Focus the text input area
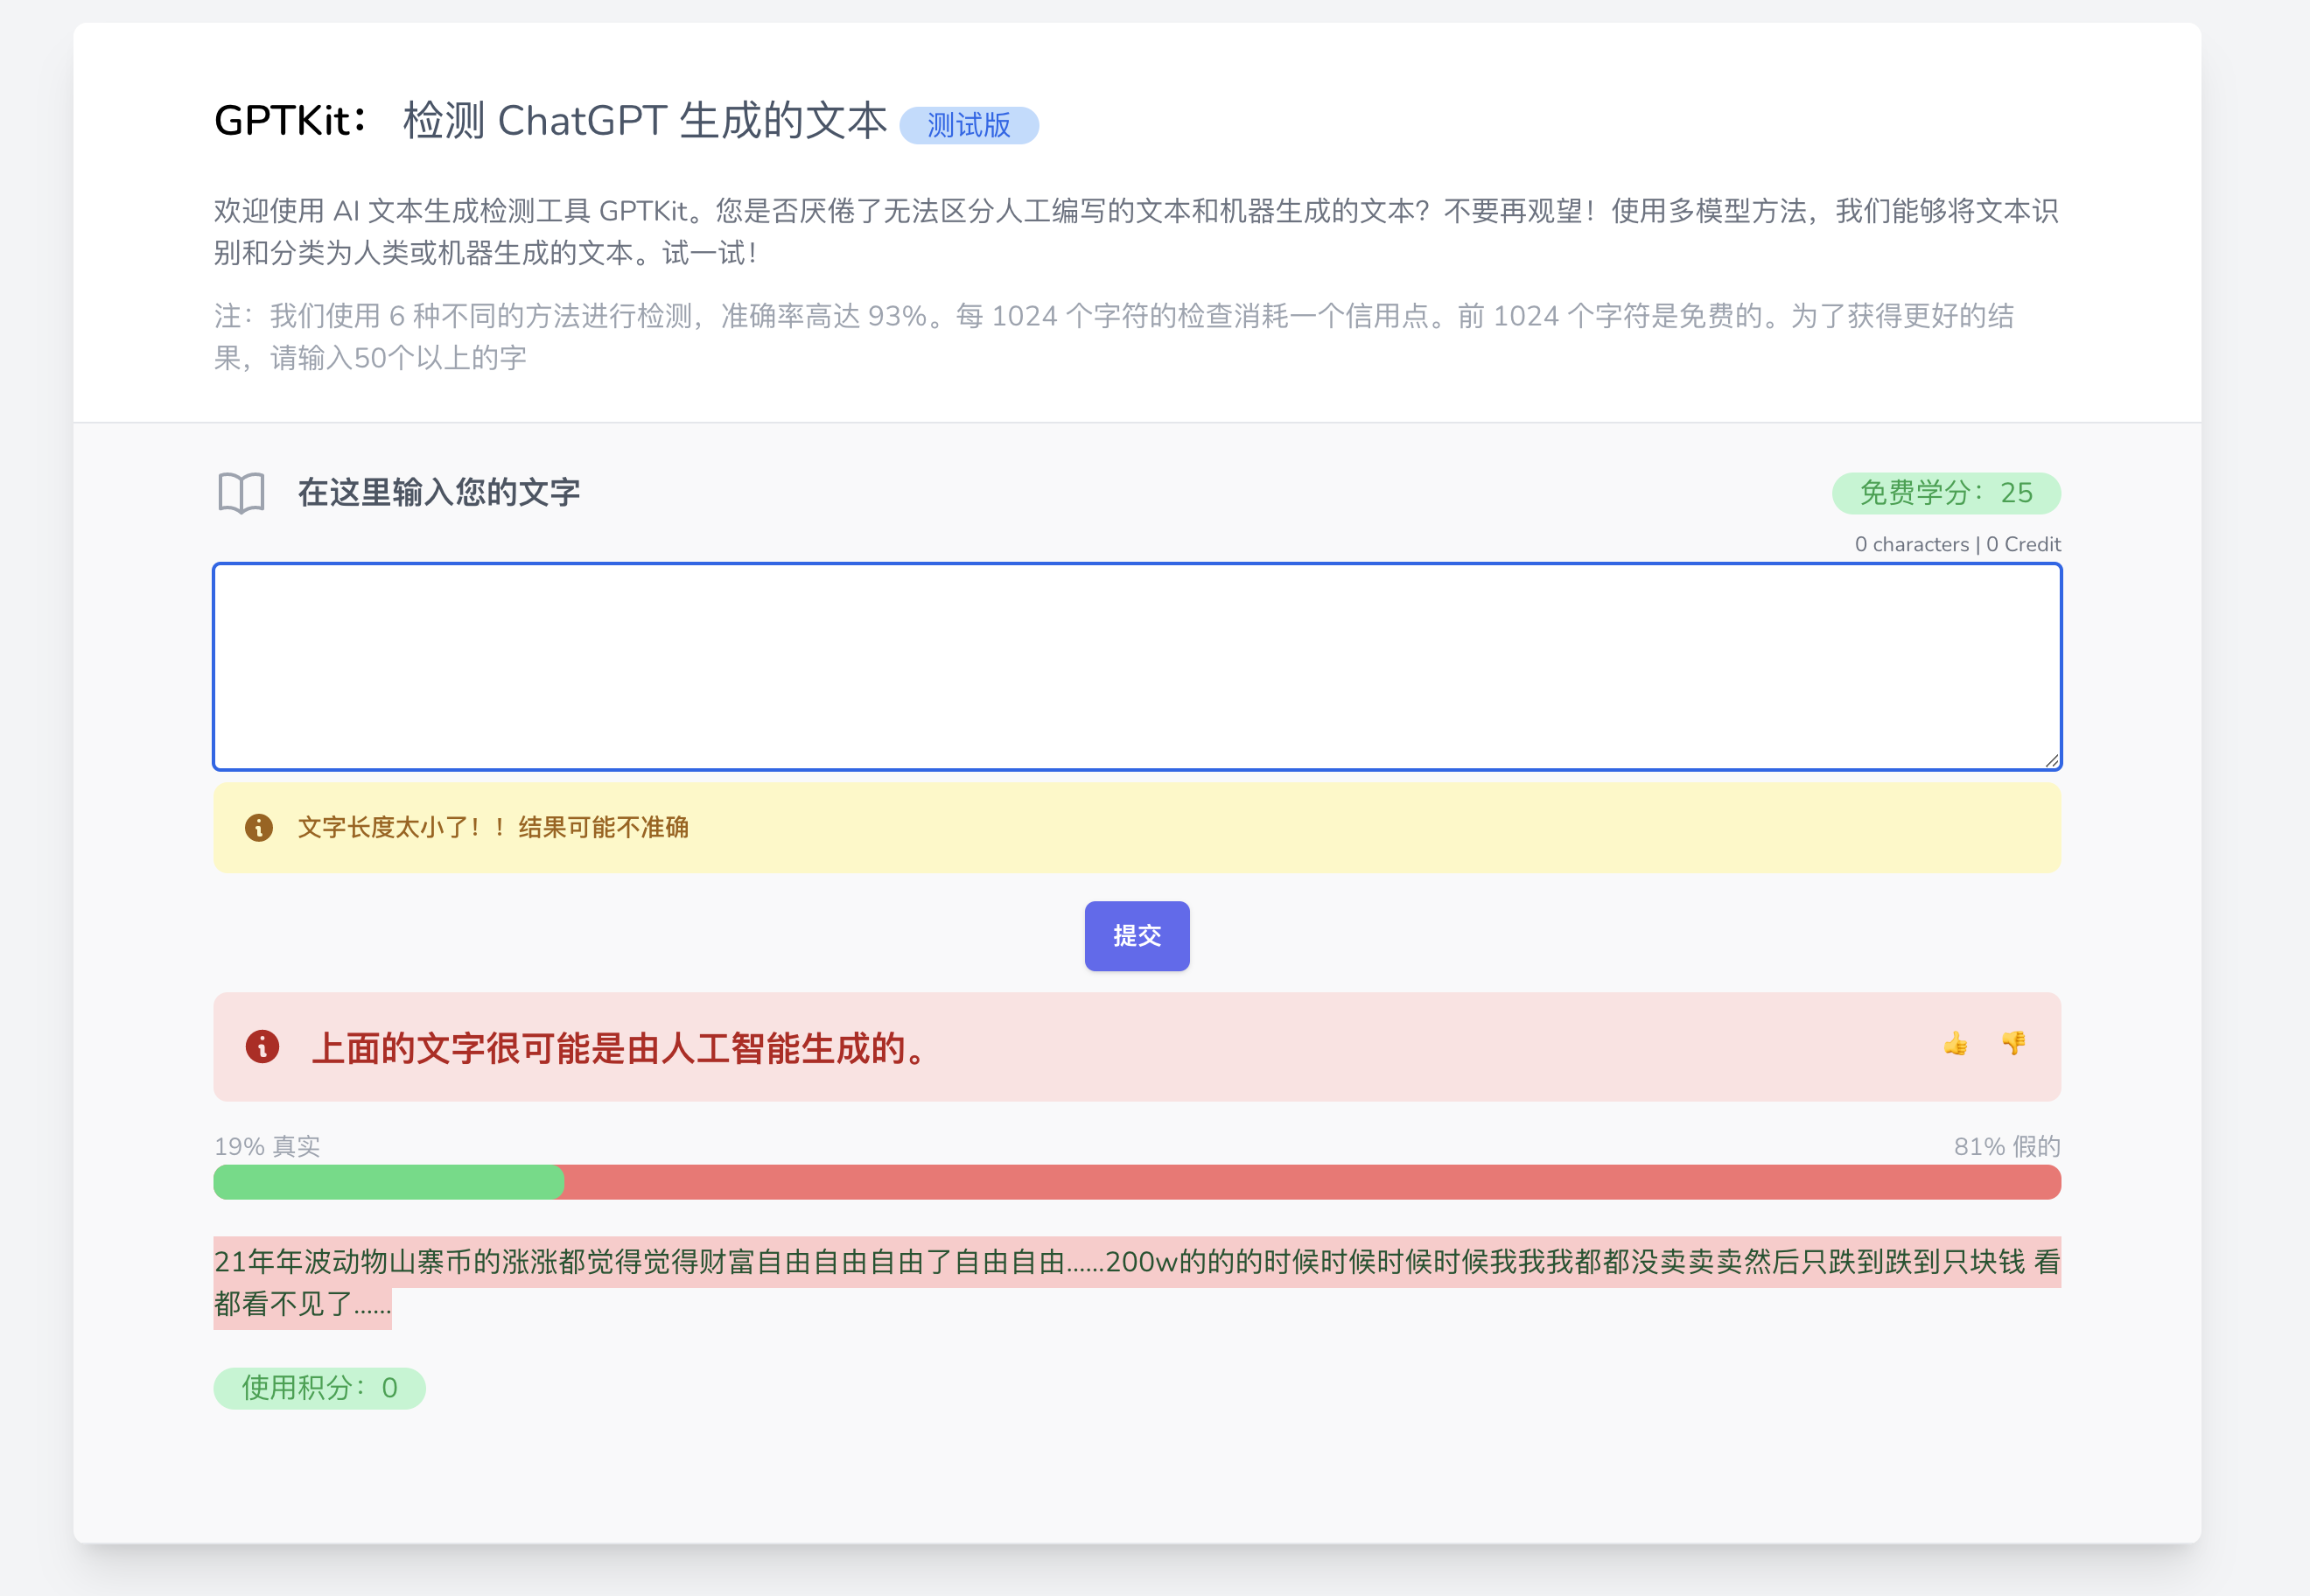Image resolution: width=2310 pixels, height=1596 pixels. [x=1137, y=667]
